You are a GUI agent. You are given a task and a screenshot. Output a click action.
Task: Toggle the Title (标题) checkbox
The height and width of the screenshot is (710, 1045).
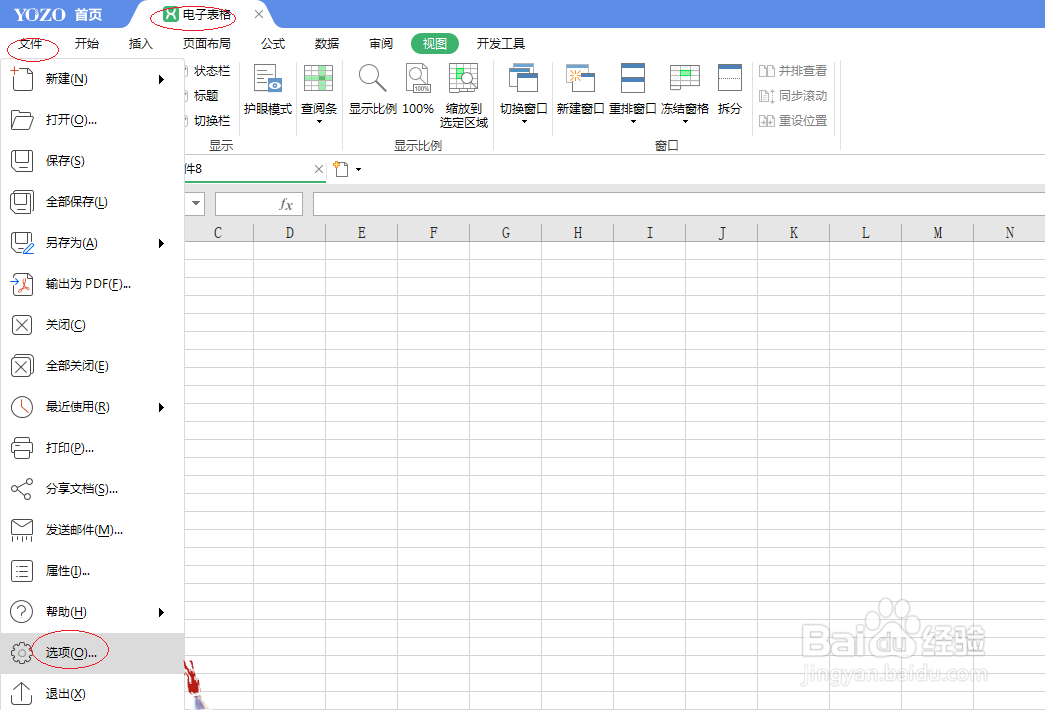point(185,95)
